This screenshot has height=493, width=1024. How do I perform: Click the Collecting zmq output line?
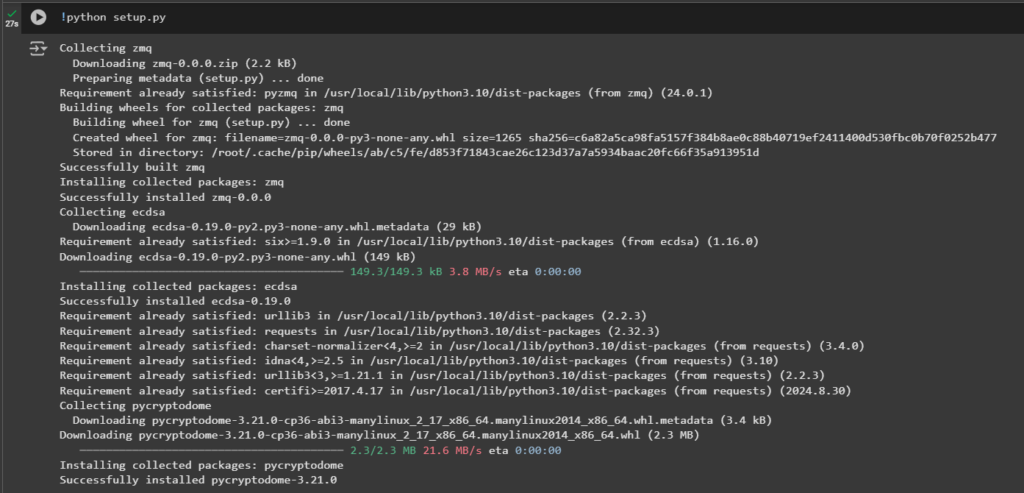(x=106, y=48)
